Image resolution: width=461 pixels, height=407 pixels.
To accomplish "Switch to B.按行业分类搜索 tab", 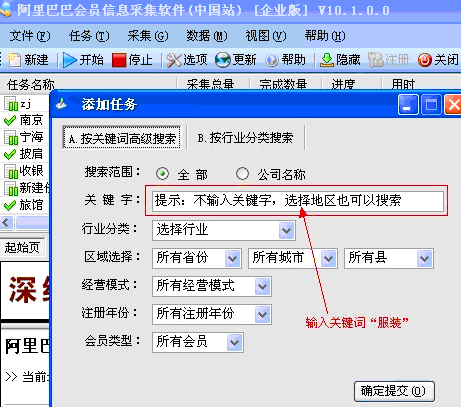I will click(246, 137).
